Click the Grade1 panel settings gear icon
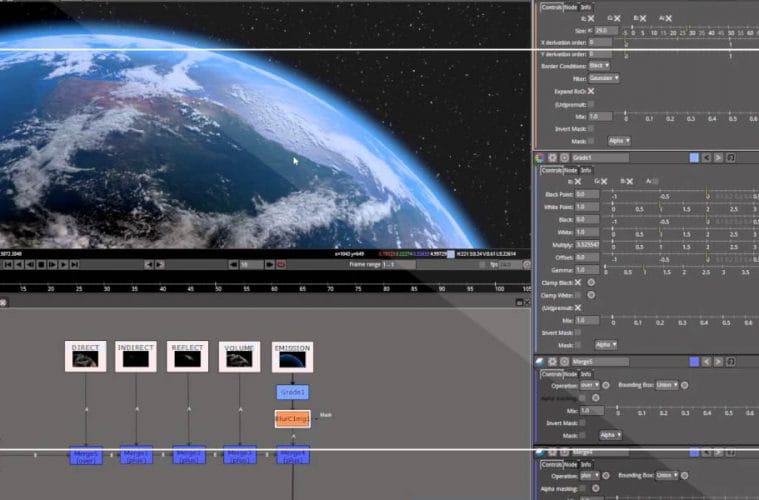The height and width of the screenshot is (500, 759). click(x=551, y=158)
